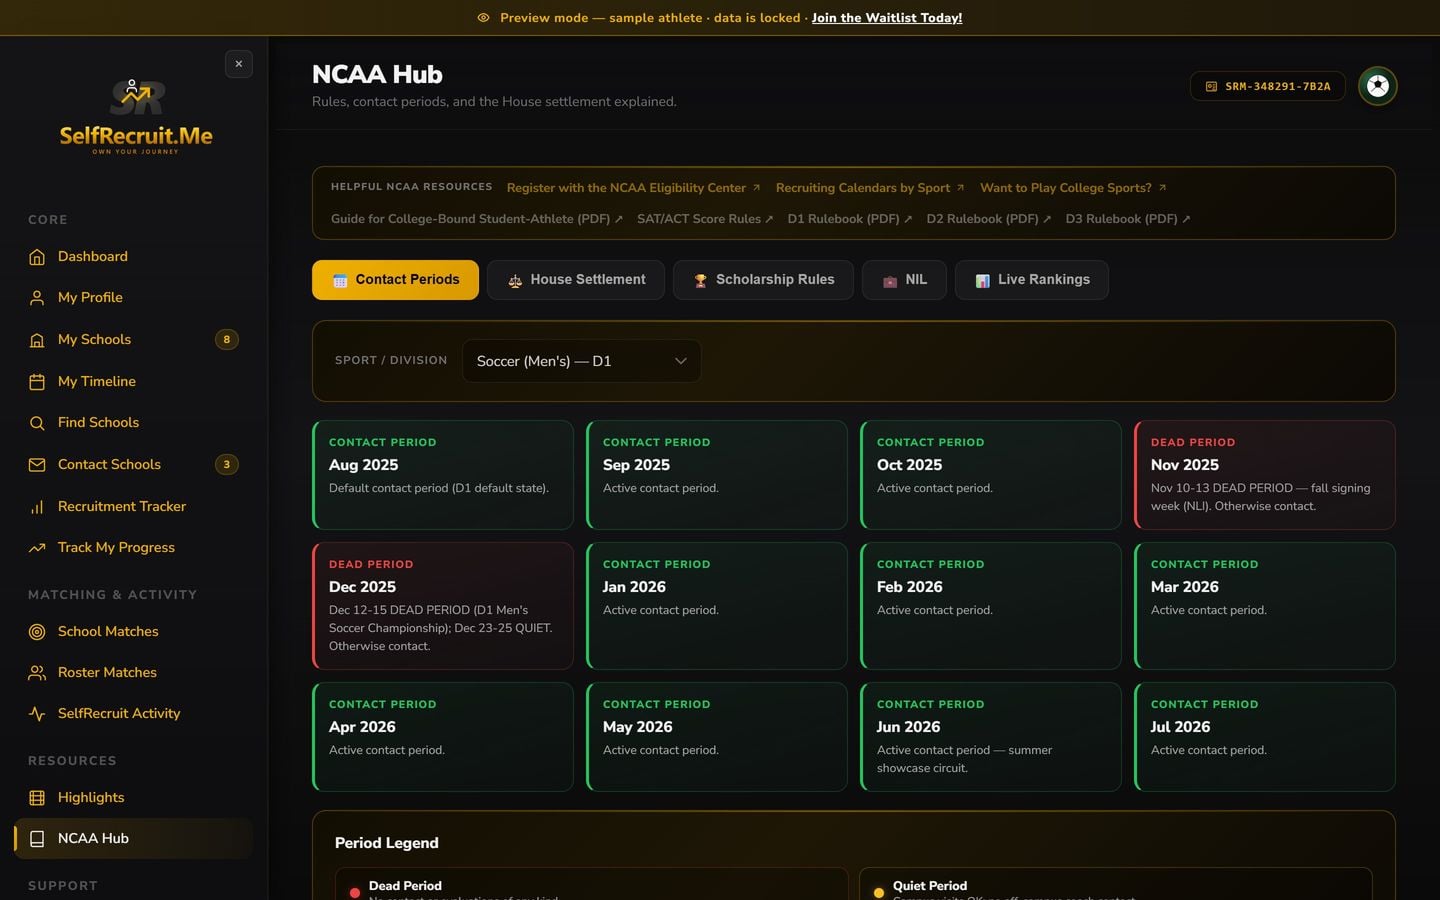Click the Jan 2026 card heading
Screen dimensions: 1440x900
tap(634, 587)
